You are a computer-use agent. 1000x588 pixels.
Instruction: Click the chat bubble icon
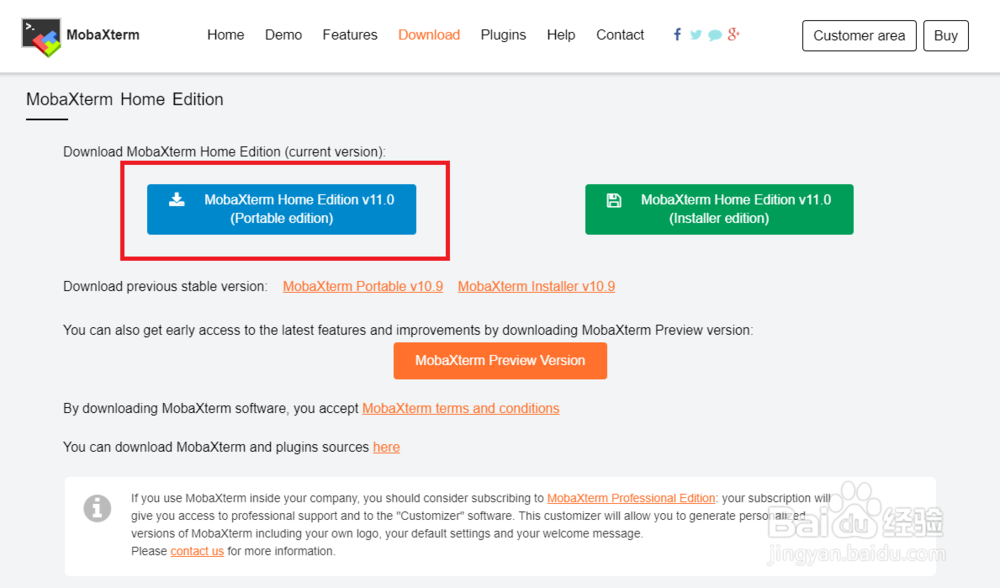click(x=715, y=35)
